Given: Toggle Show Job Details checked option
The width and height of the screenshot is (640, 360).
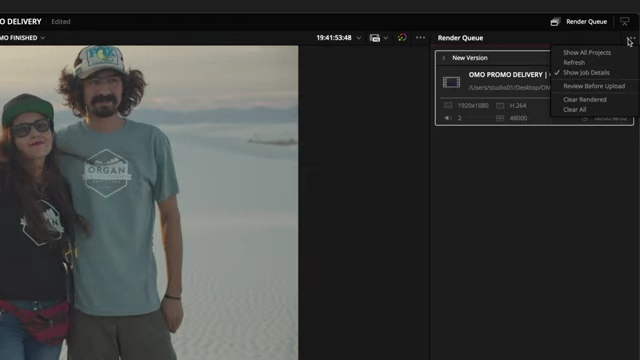Looking at the screenshot, I should 586,73.
